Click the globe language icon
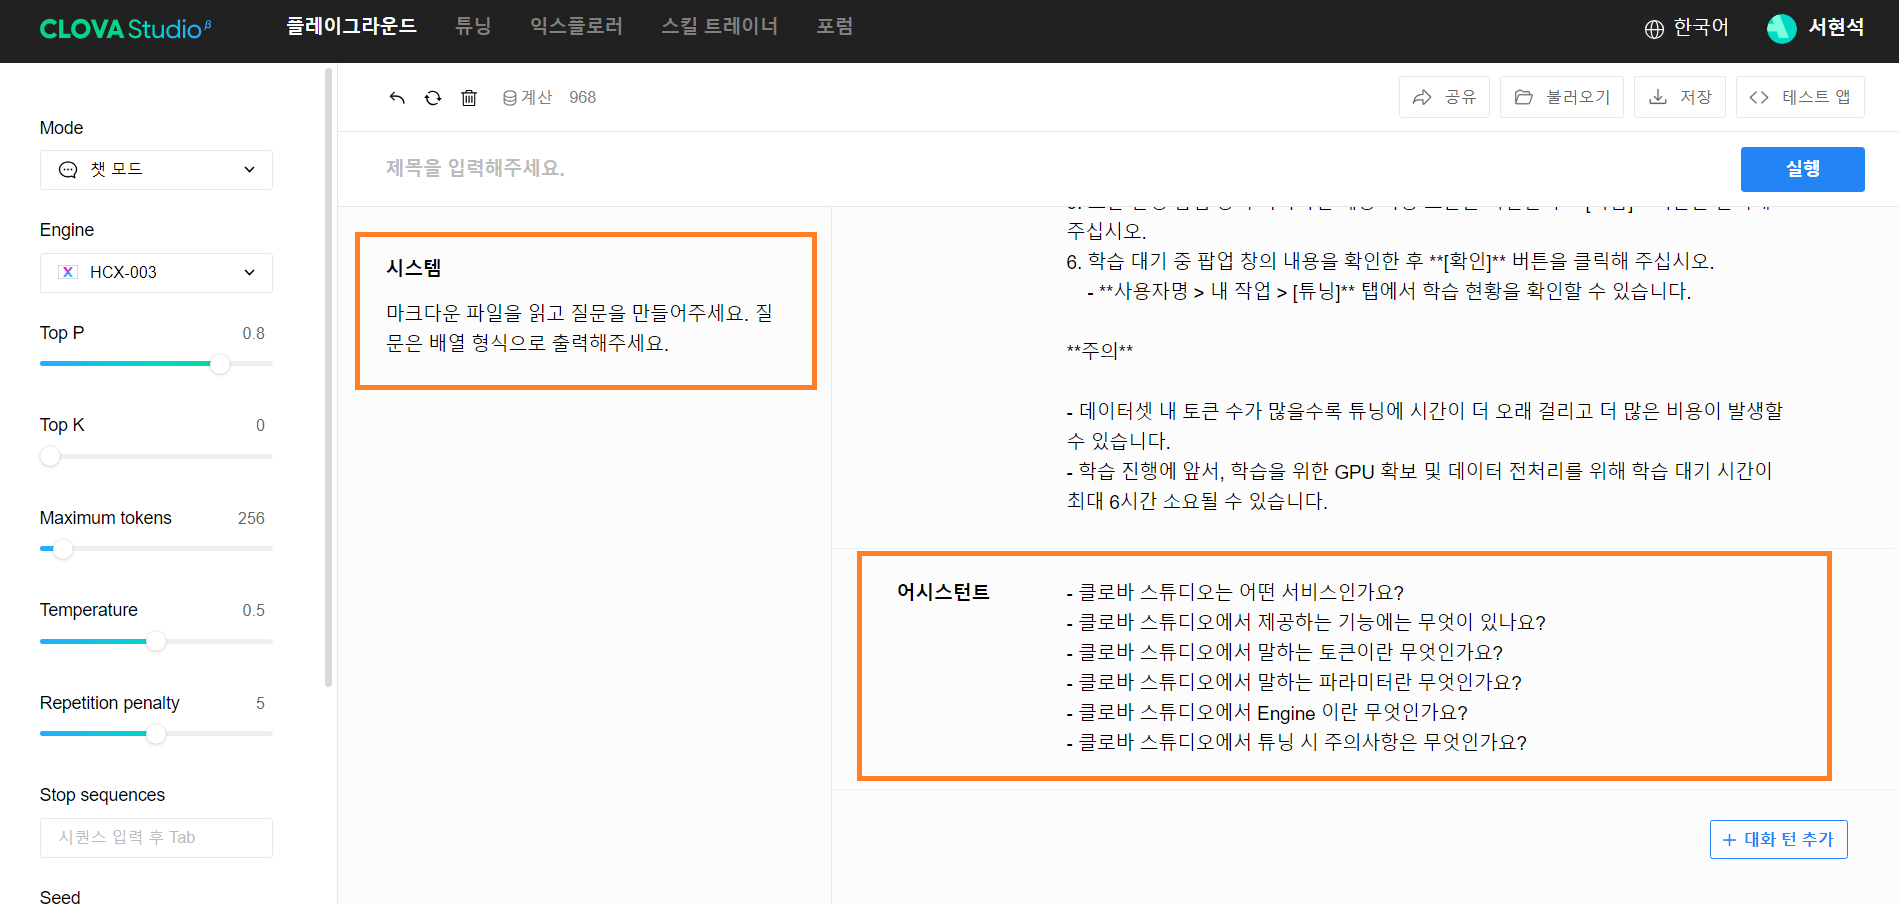 1654,29
